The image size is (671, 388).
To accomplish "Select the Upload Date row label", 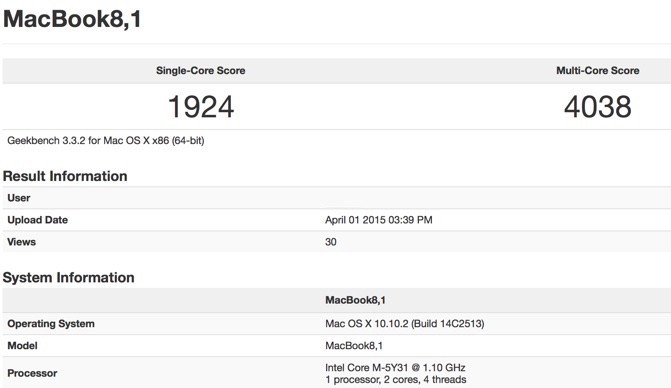I will 38,220.
